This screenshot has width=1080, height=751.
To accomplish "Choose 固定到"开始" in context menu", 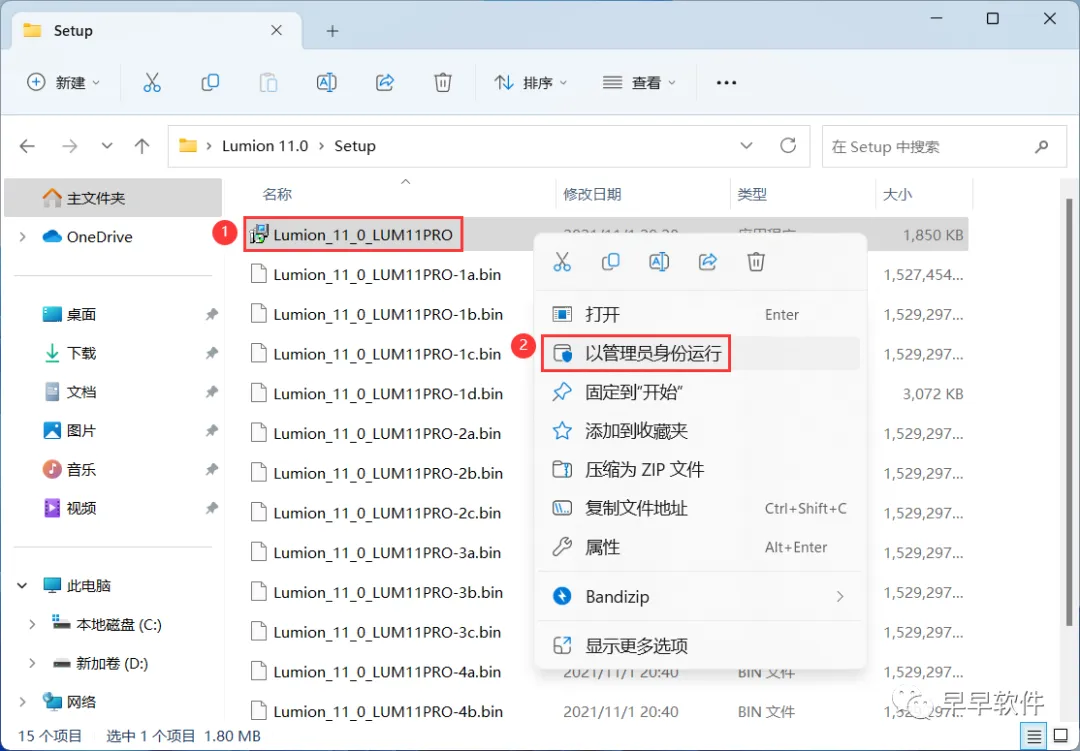I will (x=700, y=392).
